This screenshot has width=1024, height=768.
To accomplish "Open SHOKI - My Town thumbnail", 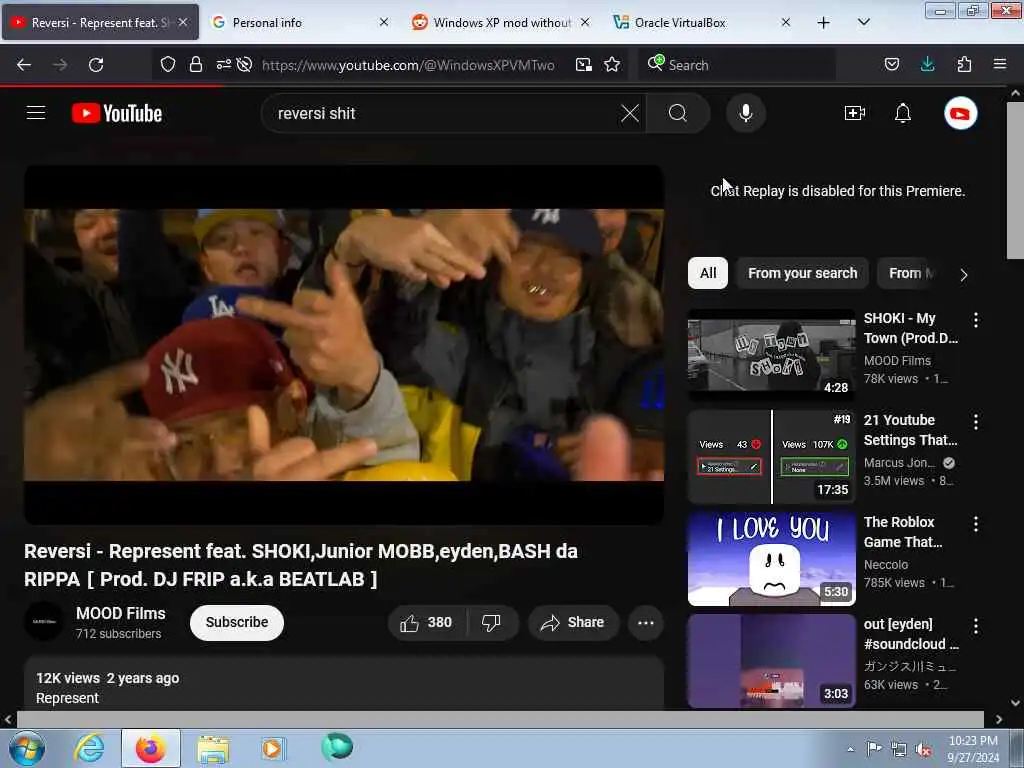I will pos(771,355).
